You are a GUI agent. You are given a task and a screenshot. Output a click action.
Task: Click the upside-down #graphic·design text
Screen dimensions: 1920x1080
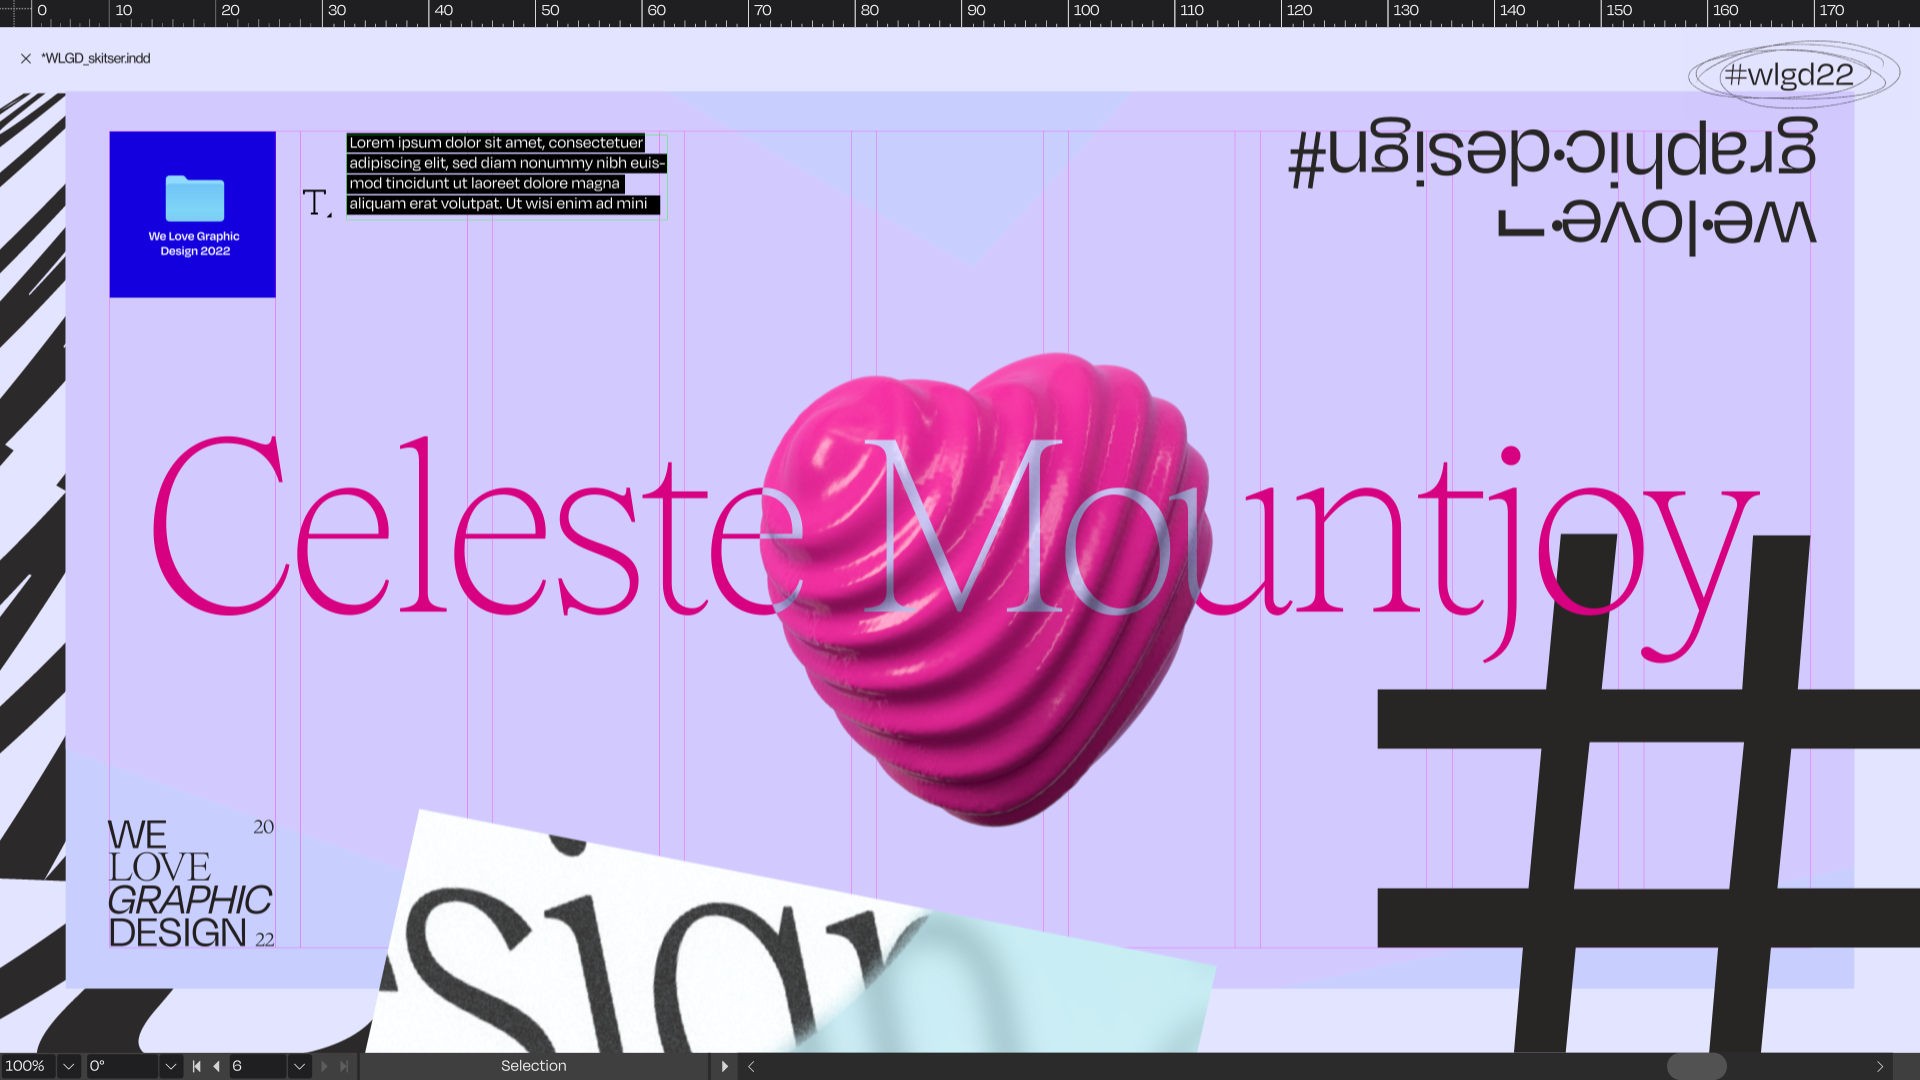1553,152
